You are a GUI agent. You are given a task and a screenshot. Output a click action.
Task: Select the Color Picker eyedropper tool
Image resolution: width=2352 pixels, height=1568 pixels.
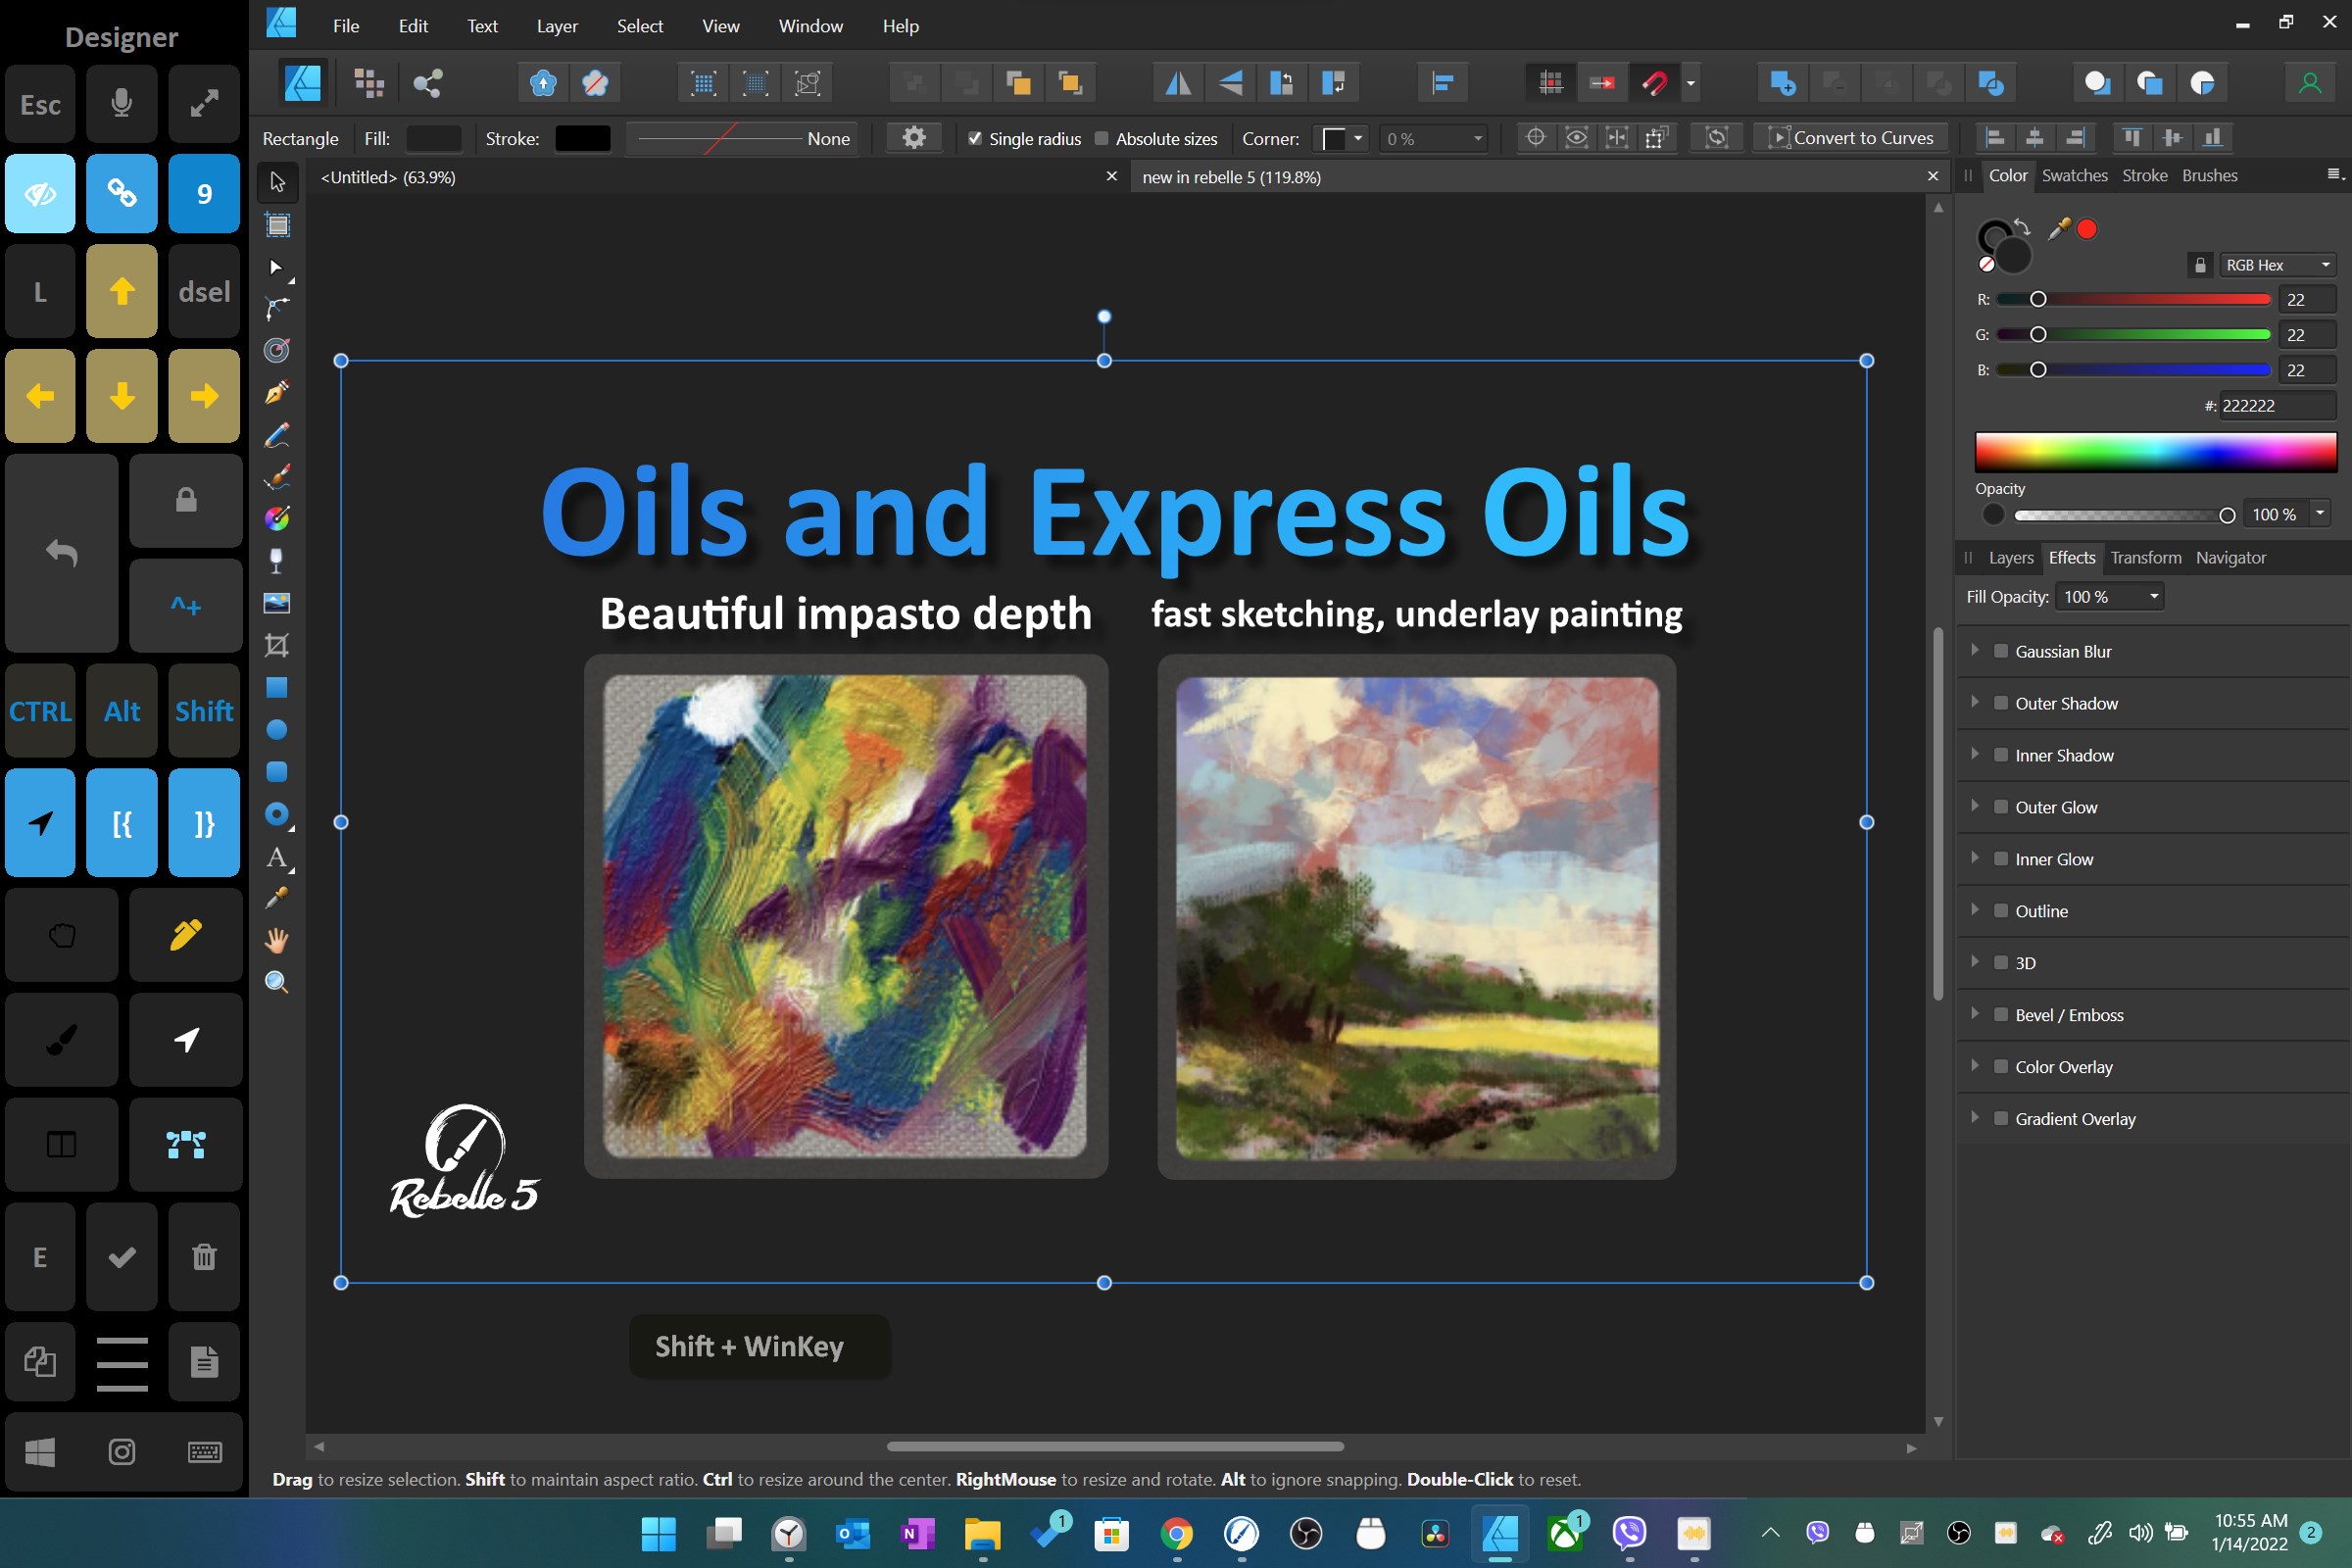tap(277, 898)
